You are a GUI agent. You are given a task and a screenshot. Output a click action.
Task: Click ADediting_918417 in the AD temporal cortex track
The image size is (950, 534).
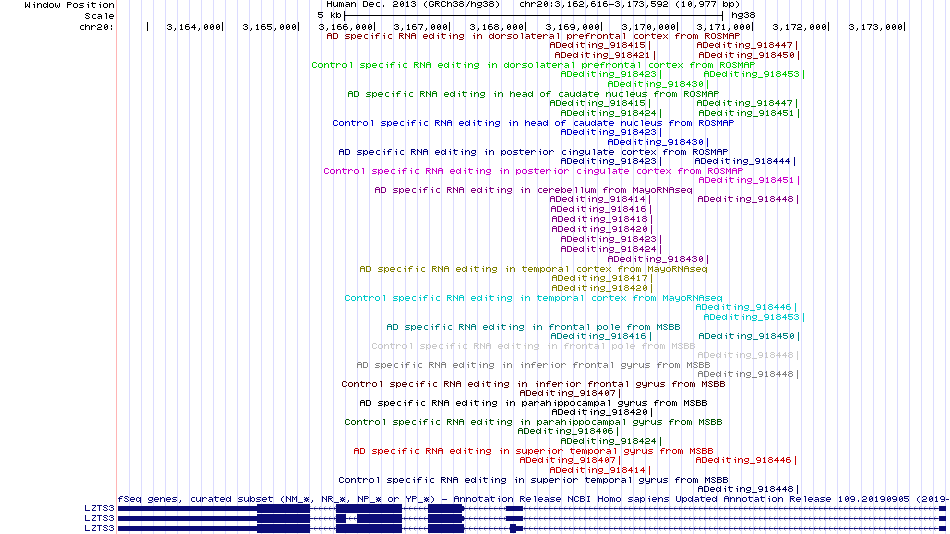[601, 278]
